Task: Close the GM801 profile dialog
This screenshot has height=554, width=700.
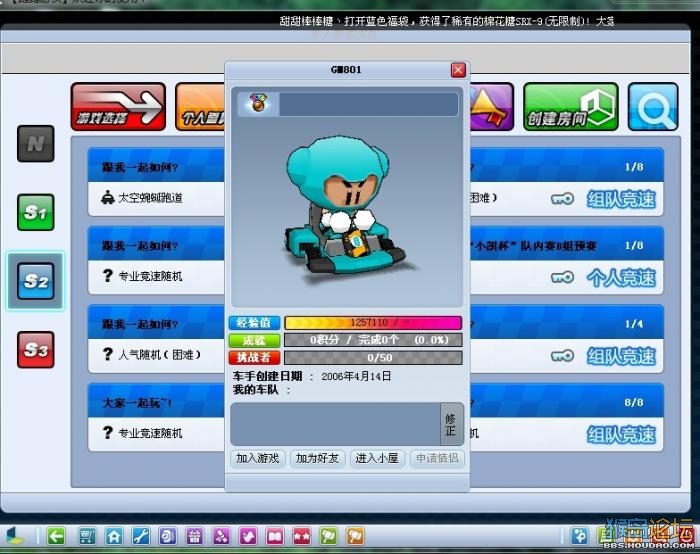Action: (458, 70)
